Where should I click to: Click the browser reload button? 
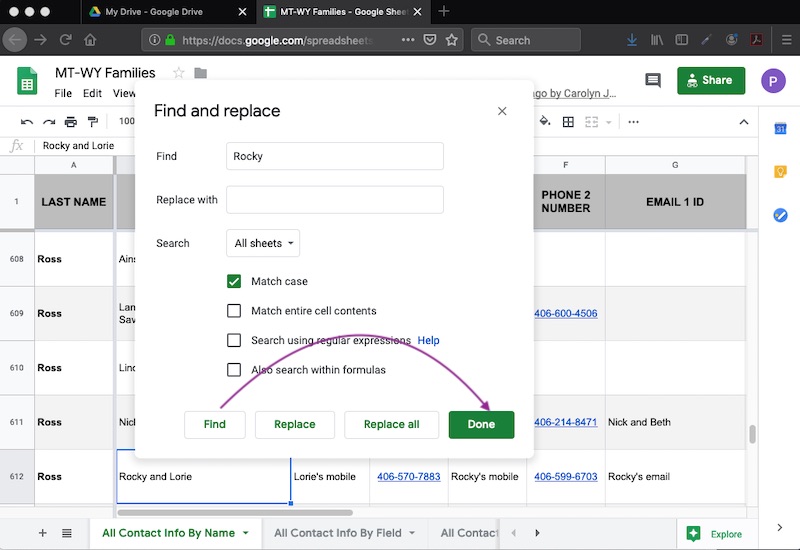pyautogui.click(x=65, y=40)
